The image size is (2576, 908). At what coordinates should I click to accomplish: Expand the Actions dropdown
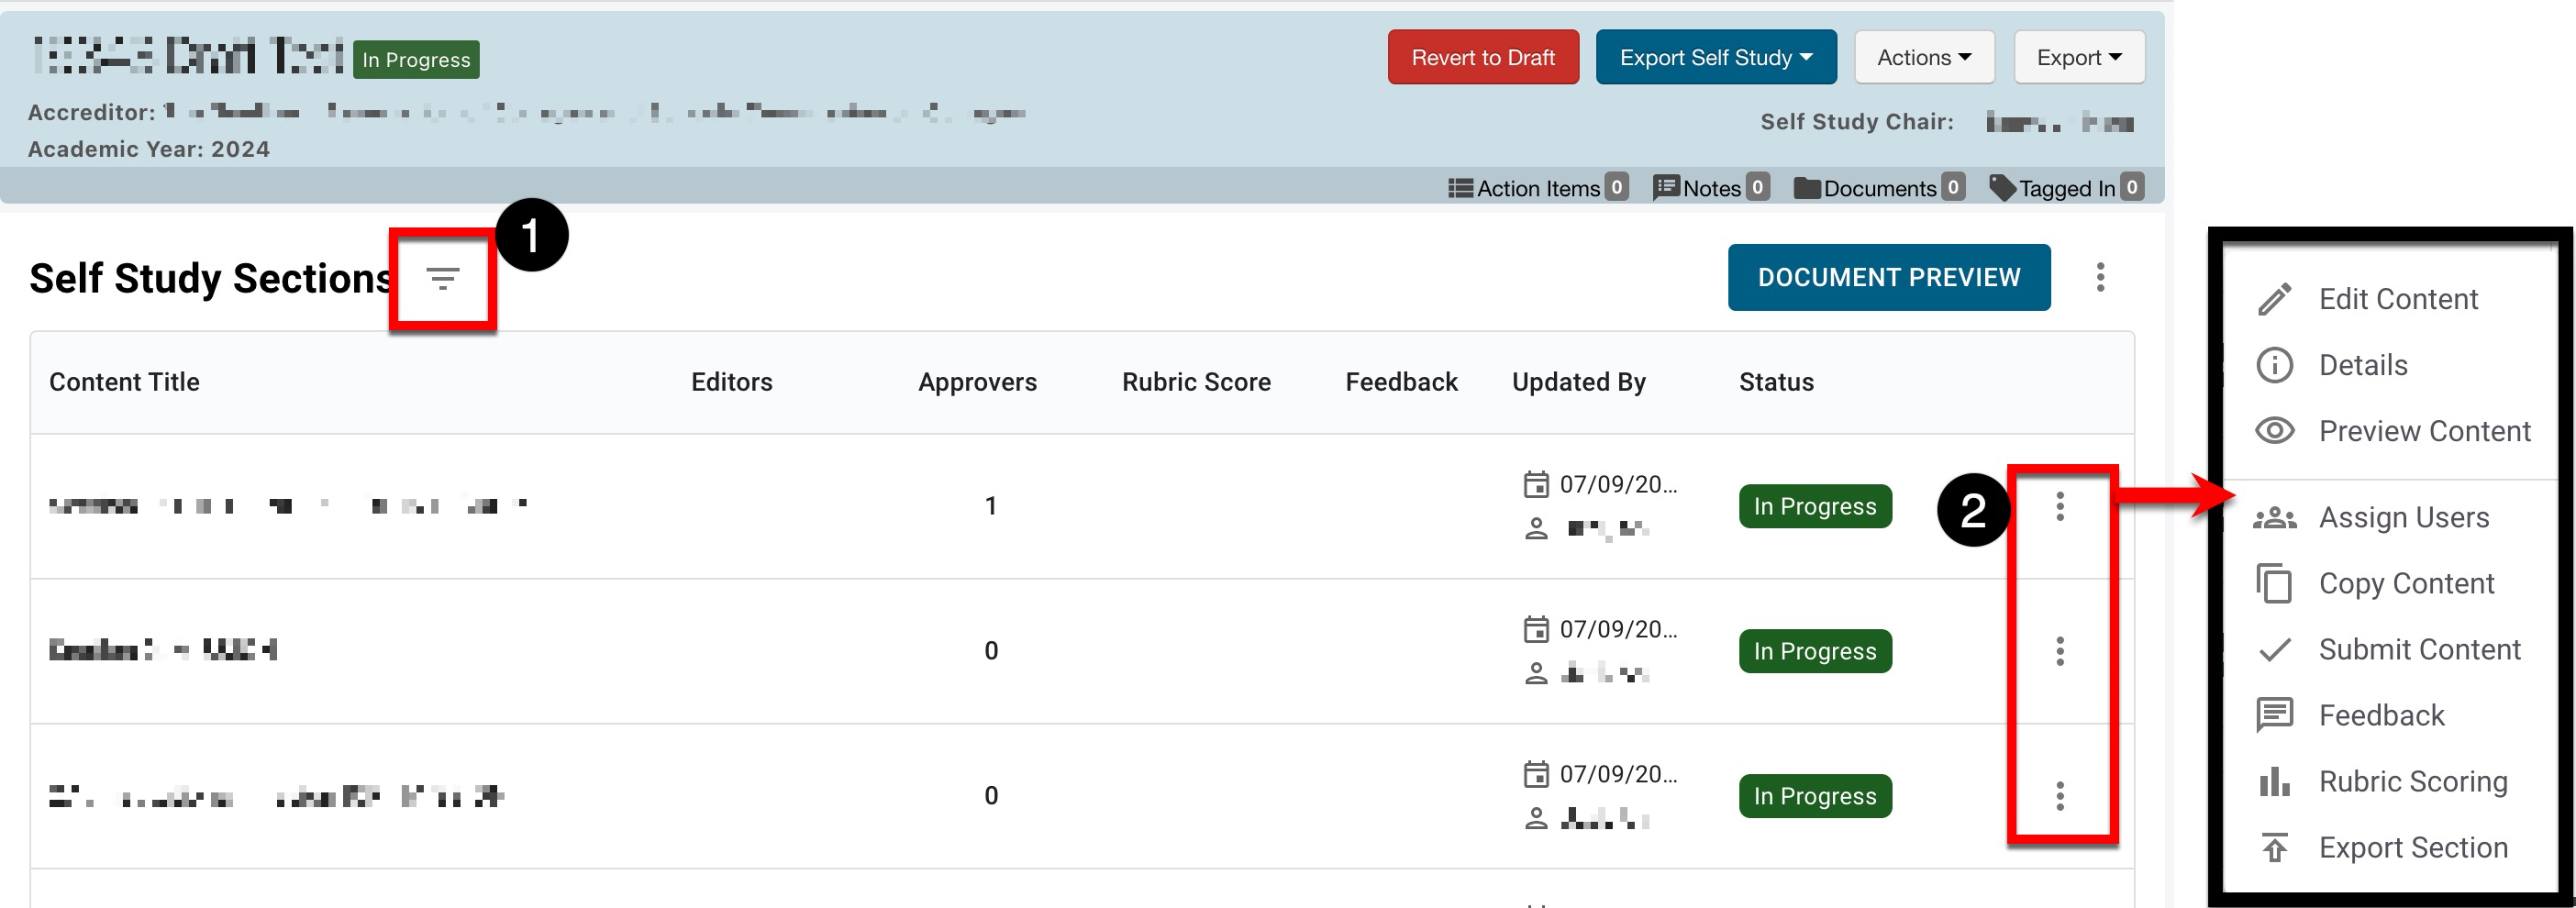pos(1923,58)
